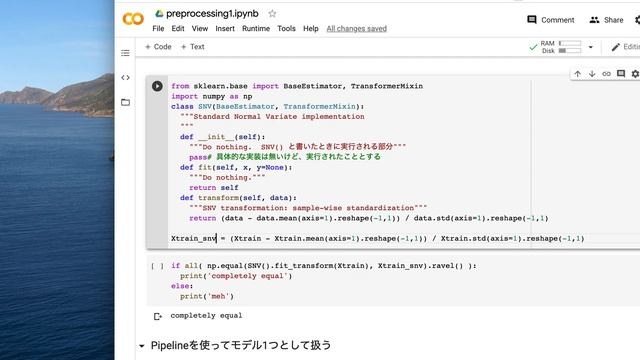Viewport: 640px width, 360px height.
Task: Open the Comment panel
Action: coord(551,20)
